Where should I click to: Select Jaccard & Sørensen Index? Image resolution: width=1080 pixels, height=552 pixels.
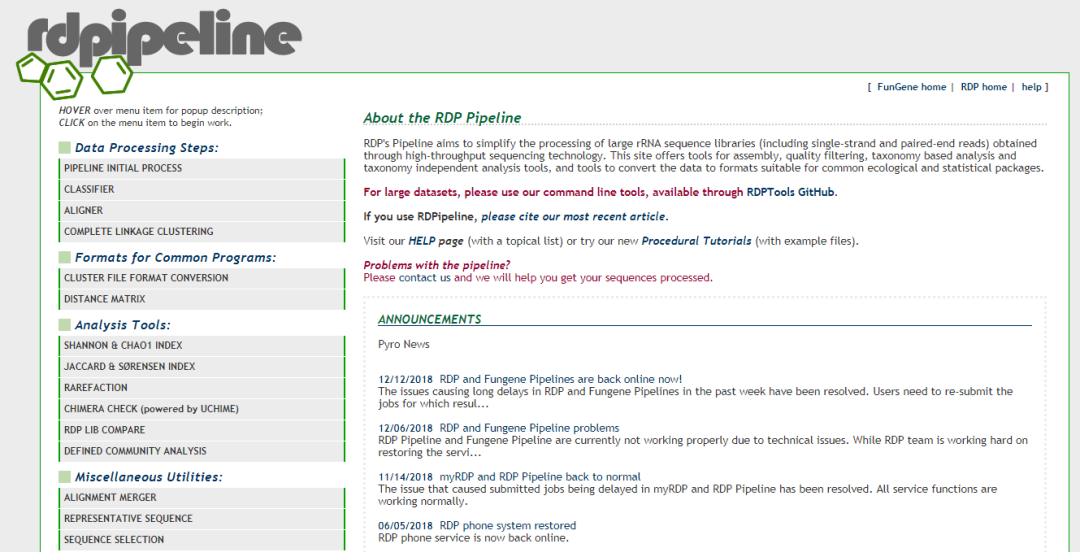tap(202, 367)
